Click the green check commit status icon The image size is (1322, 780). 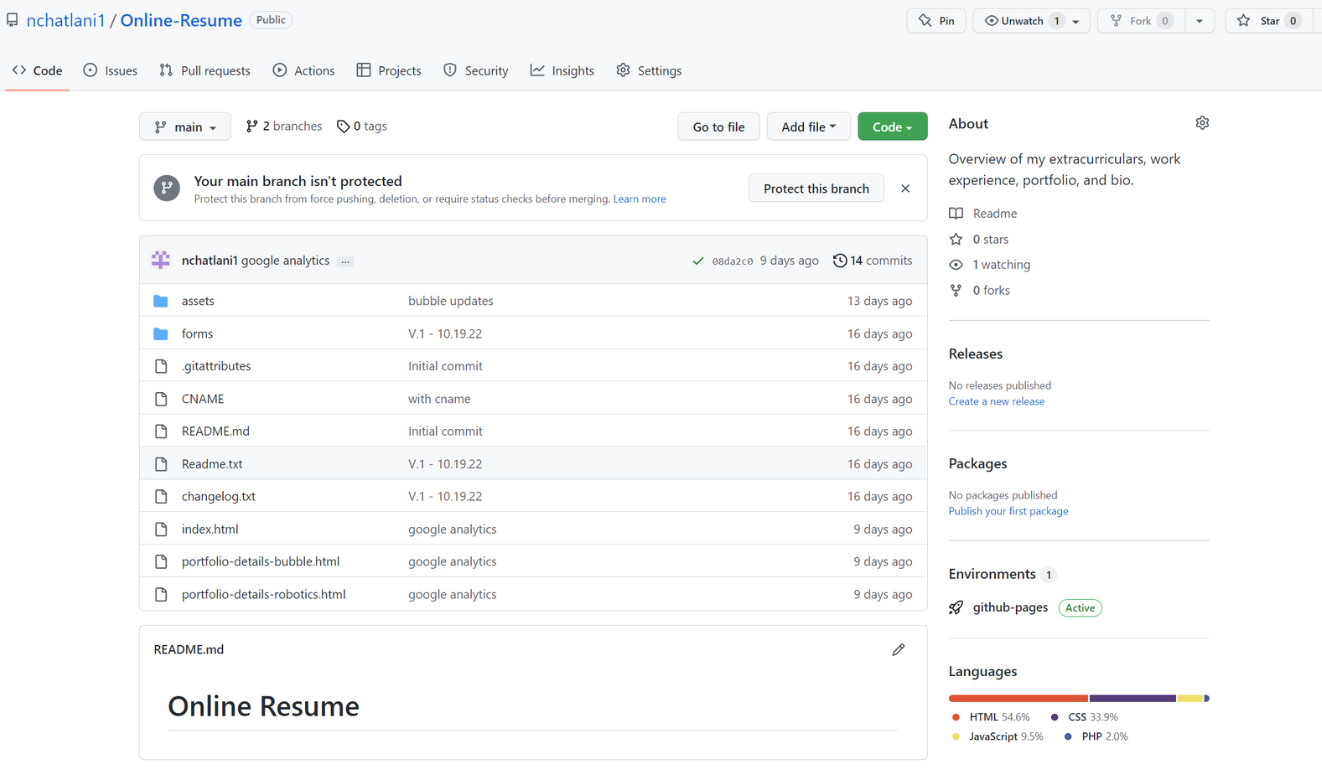coord(698,261)
